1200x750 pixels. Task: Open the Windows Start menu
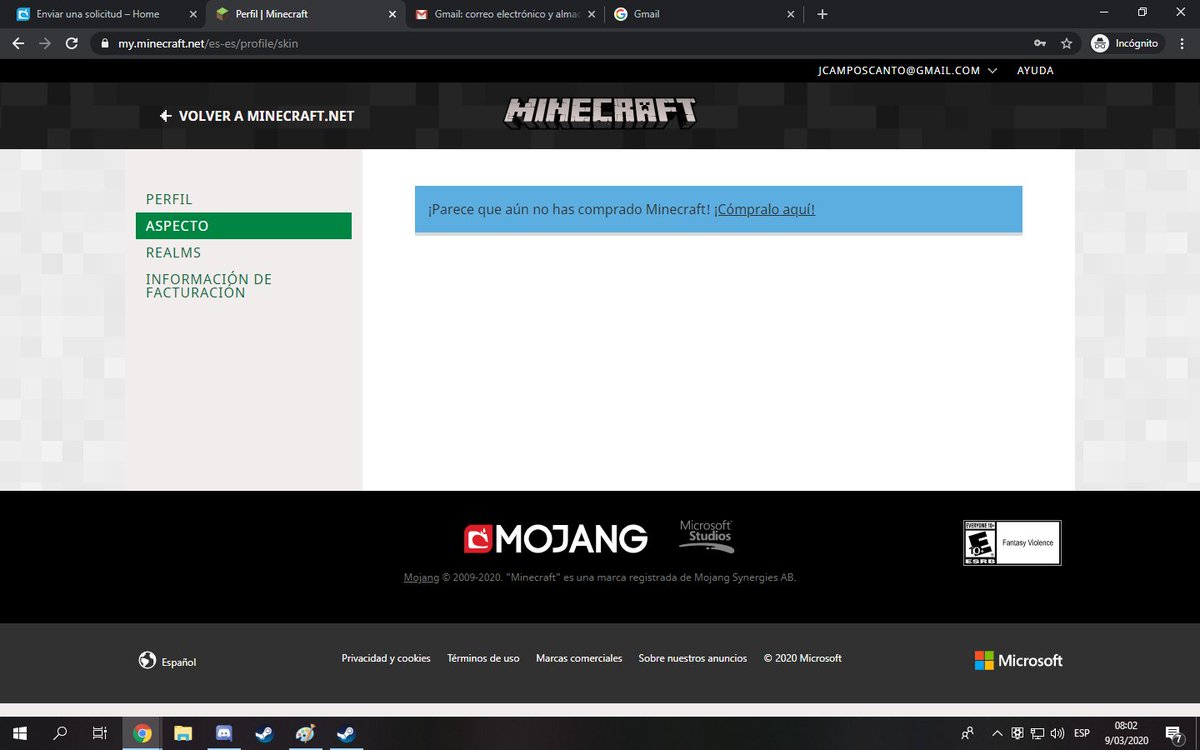[19, 733]
